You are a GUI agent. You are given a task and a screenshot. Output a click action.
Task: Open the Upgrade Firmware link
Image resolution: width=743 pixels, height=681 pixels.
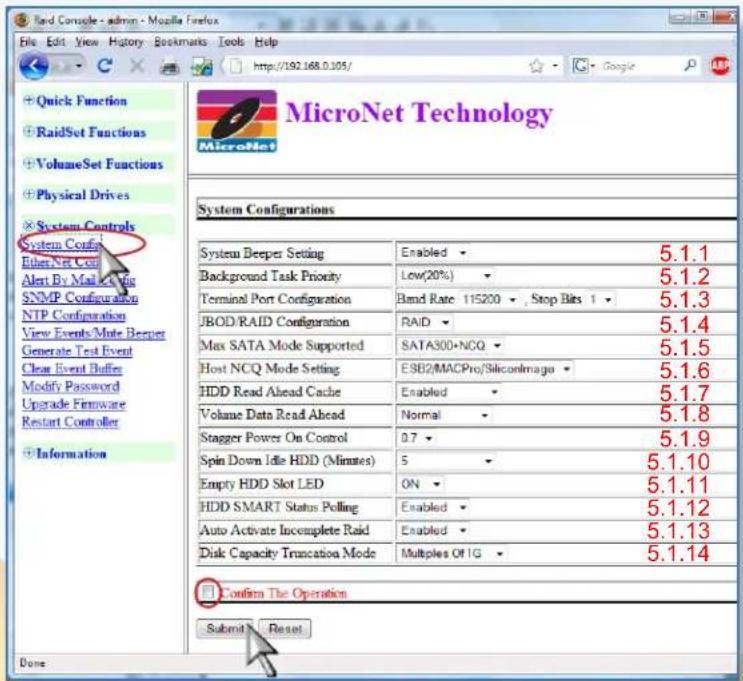[x=73, y=404]
